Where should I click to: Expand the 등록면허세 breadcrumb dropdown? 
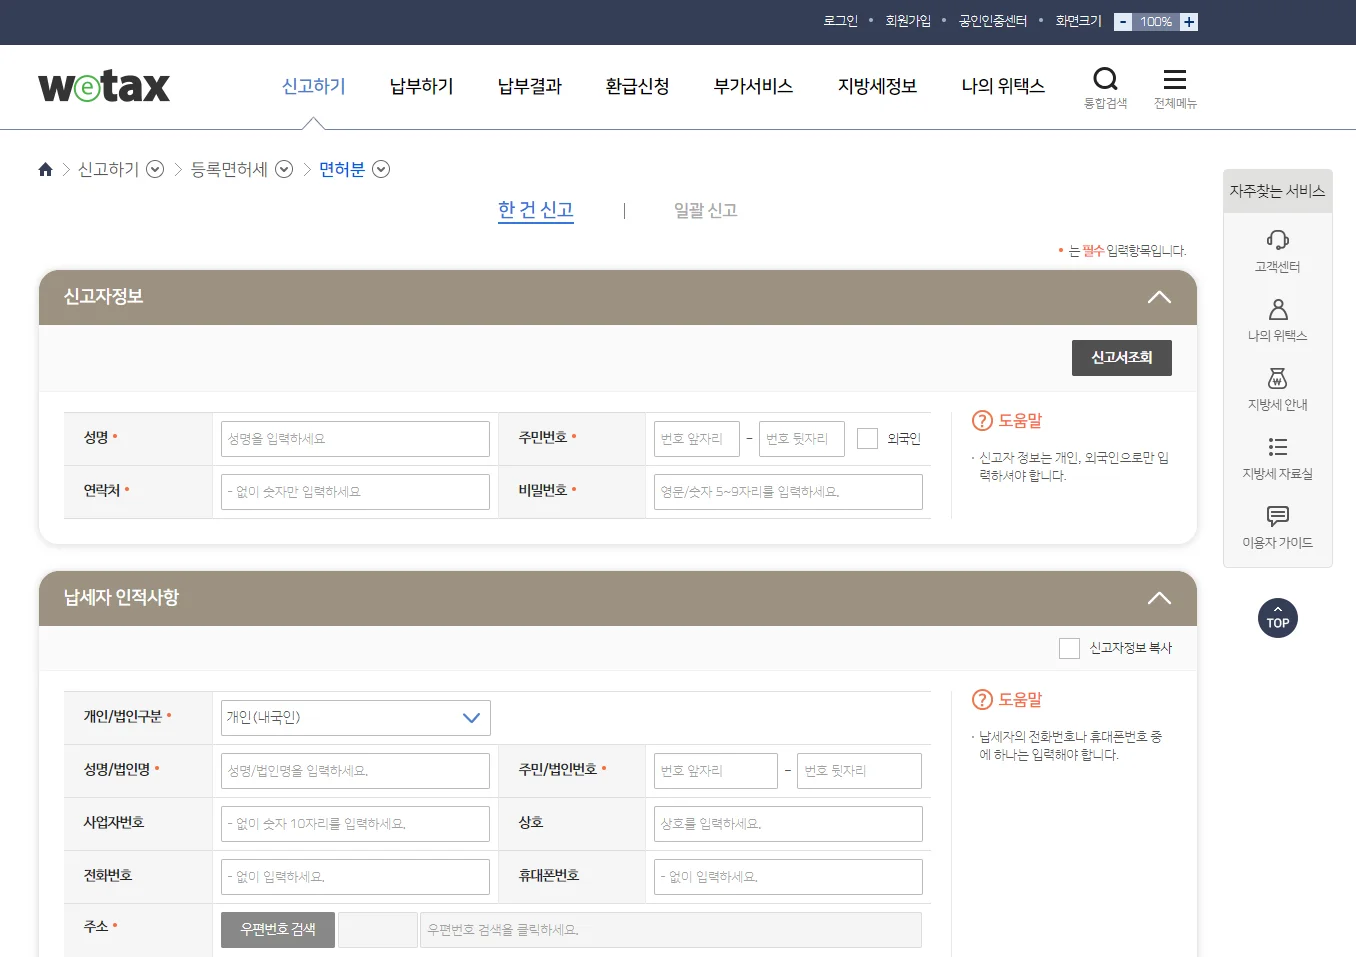[284, 170]
